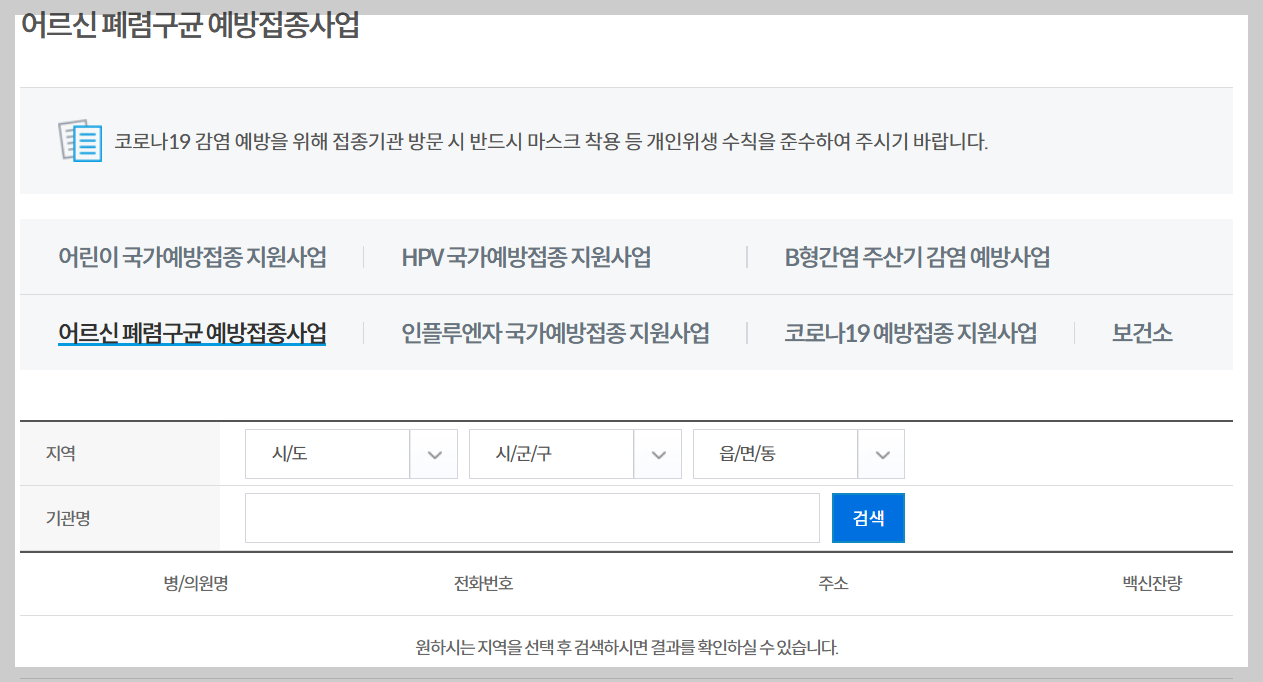Click the document notice icon beside the COVID-19 message

coord(79,139)
